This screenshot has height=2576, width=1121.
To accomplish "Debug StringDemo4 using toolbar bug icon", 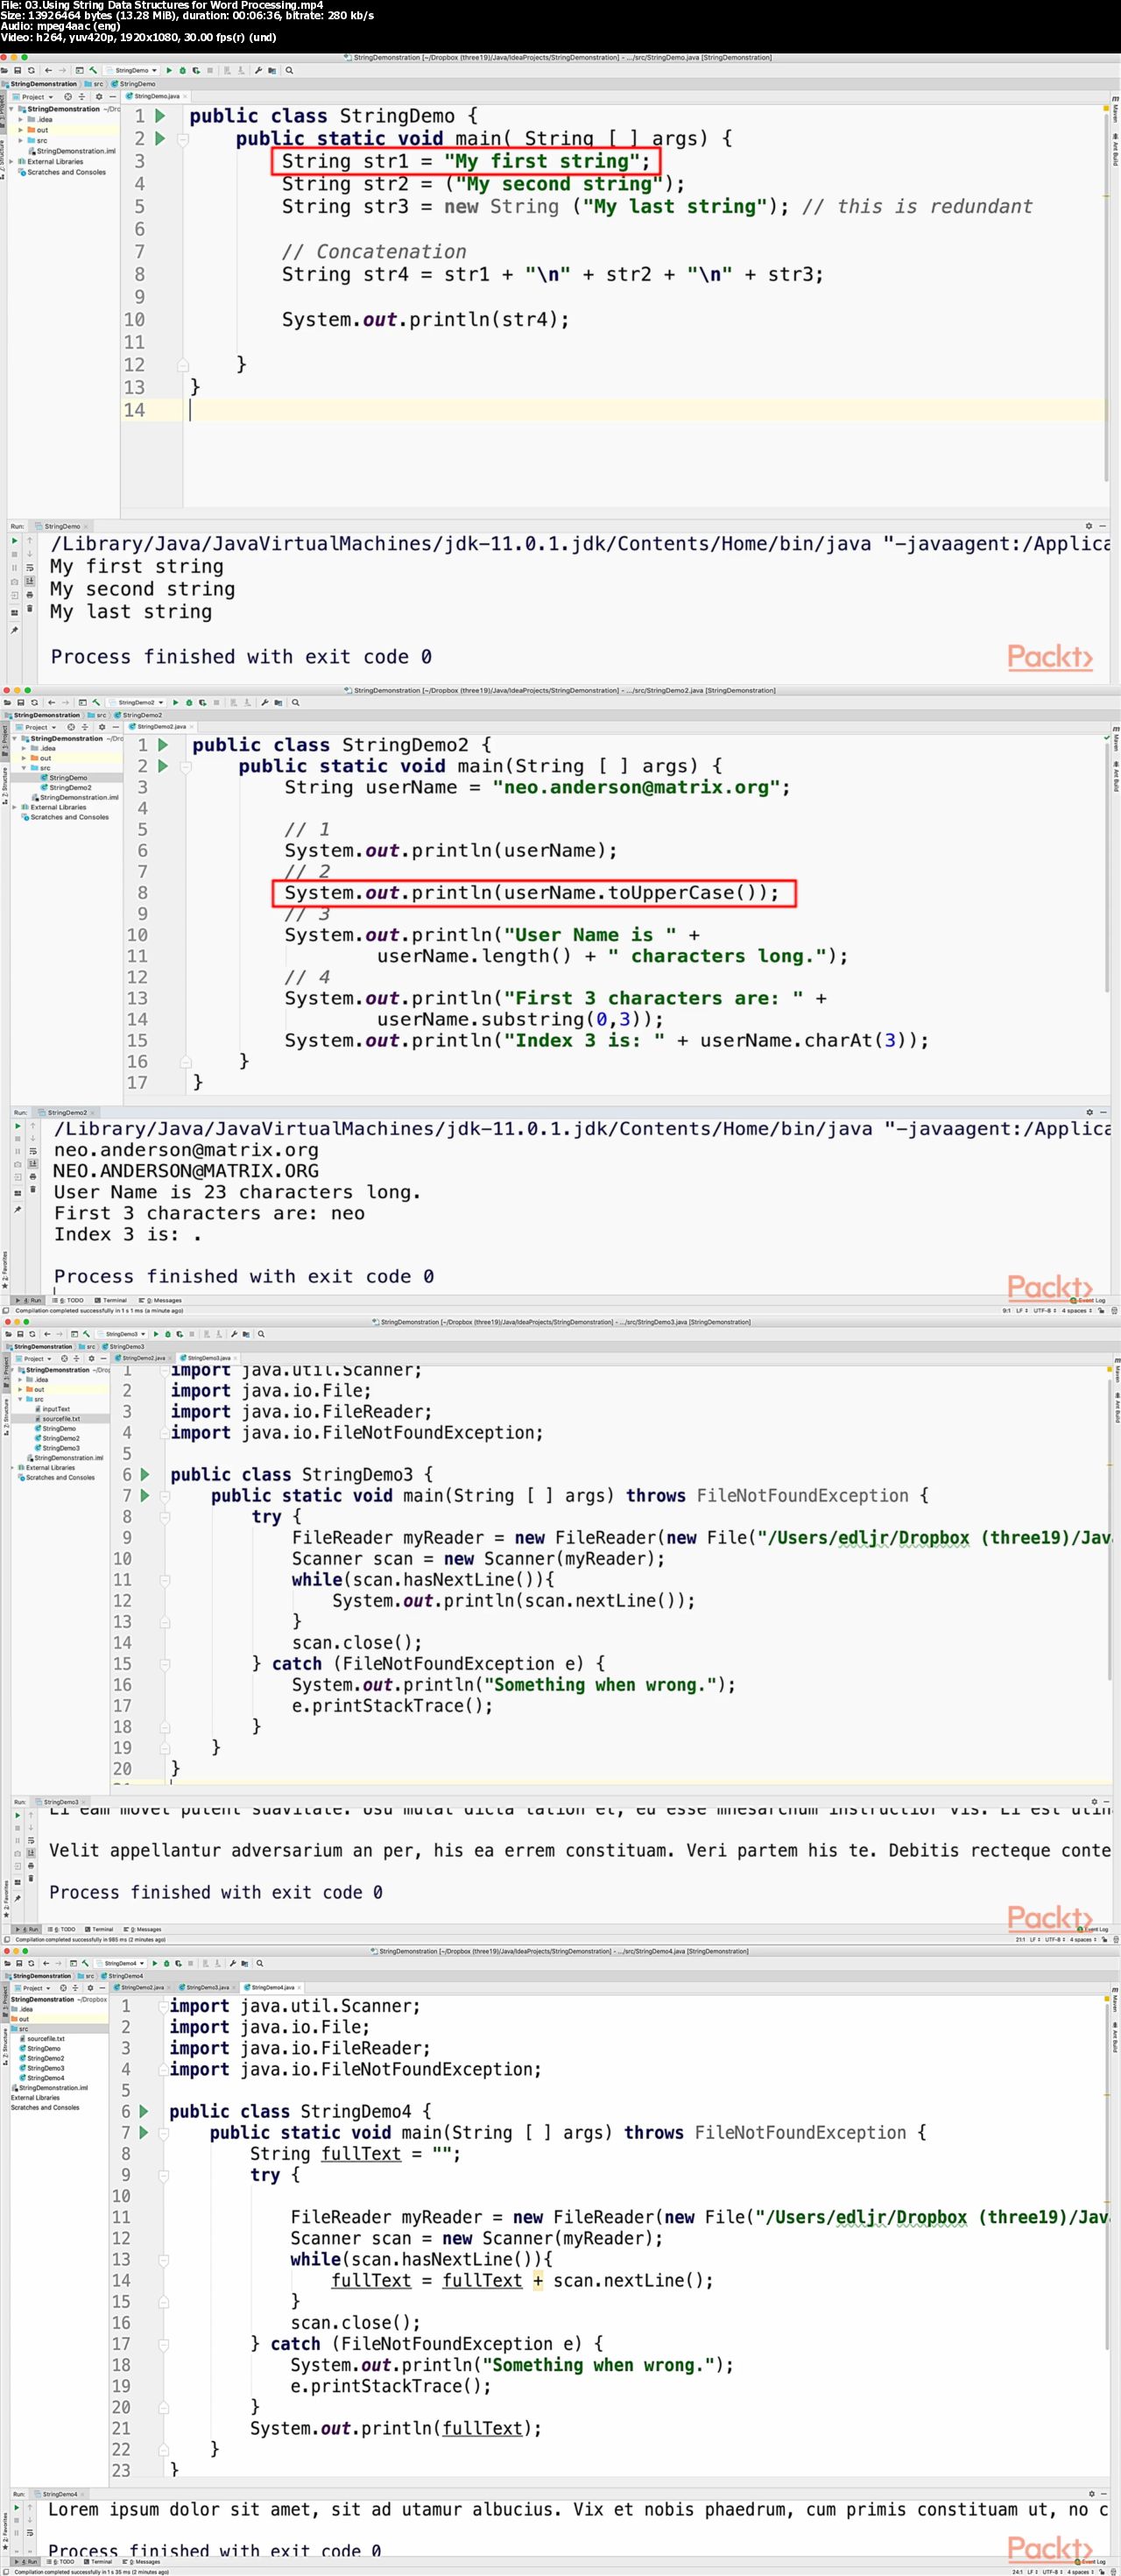I will tap(167, 1963).
